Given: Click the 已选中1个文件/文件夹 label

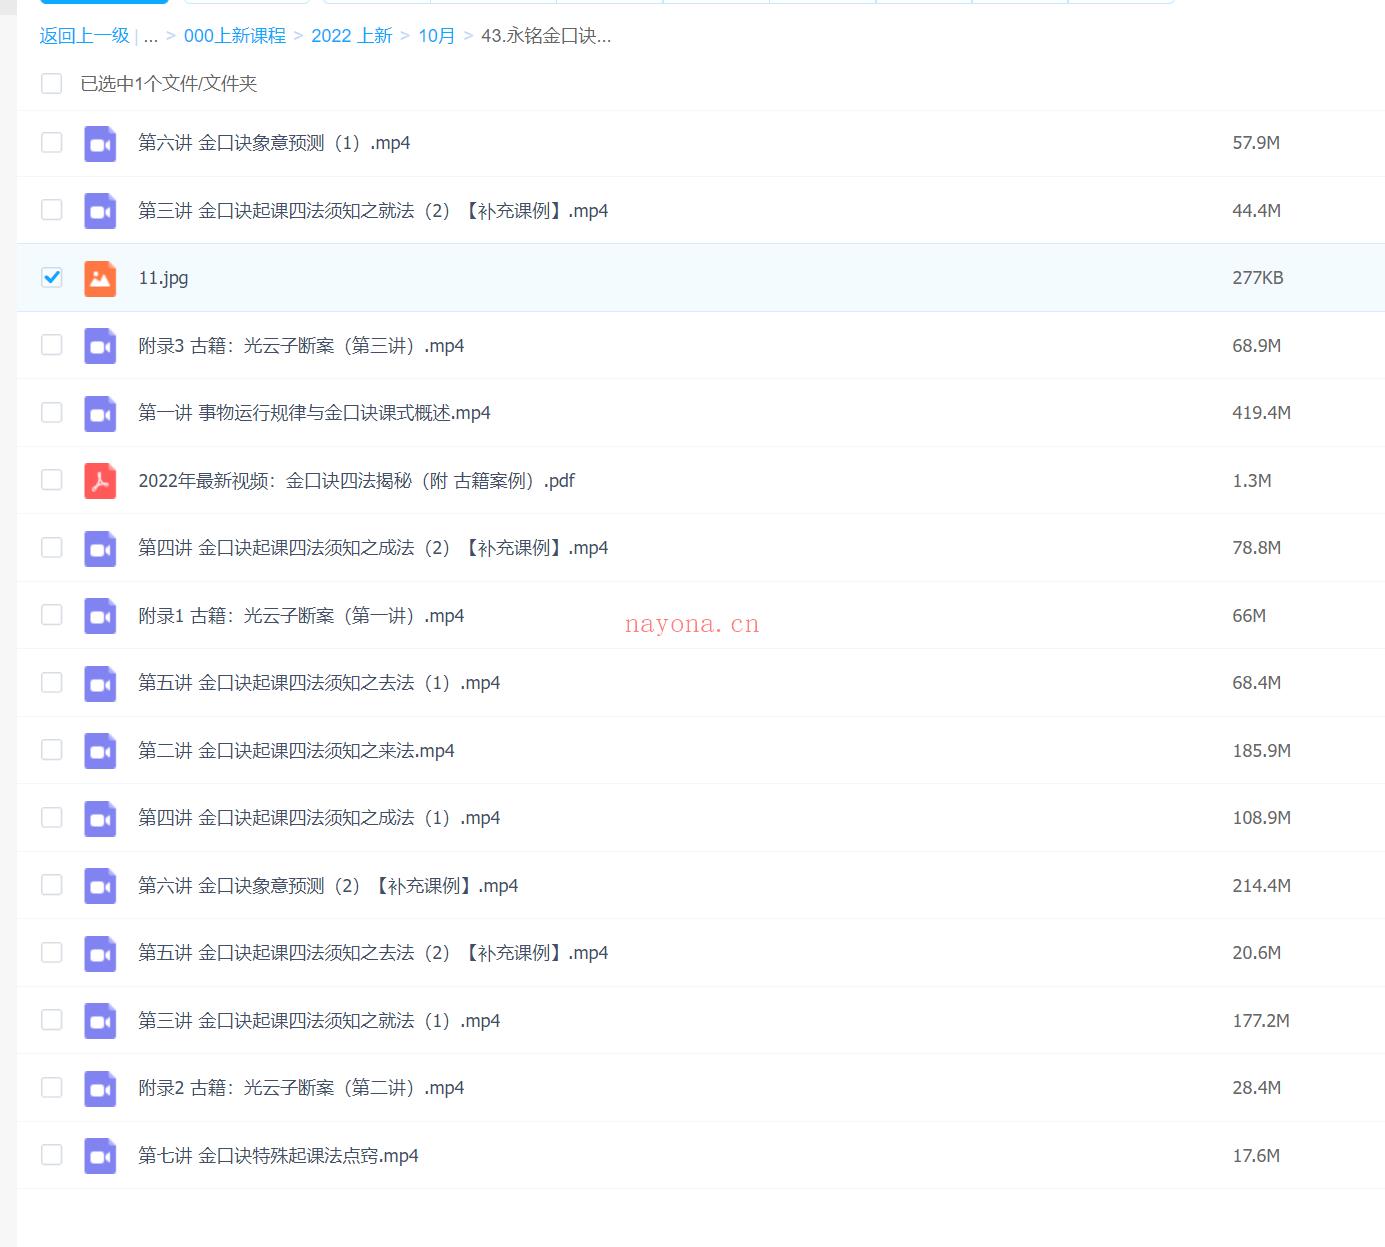Looking at the screenshot, I should tap(169, 84).
